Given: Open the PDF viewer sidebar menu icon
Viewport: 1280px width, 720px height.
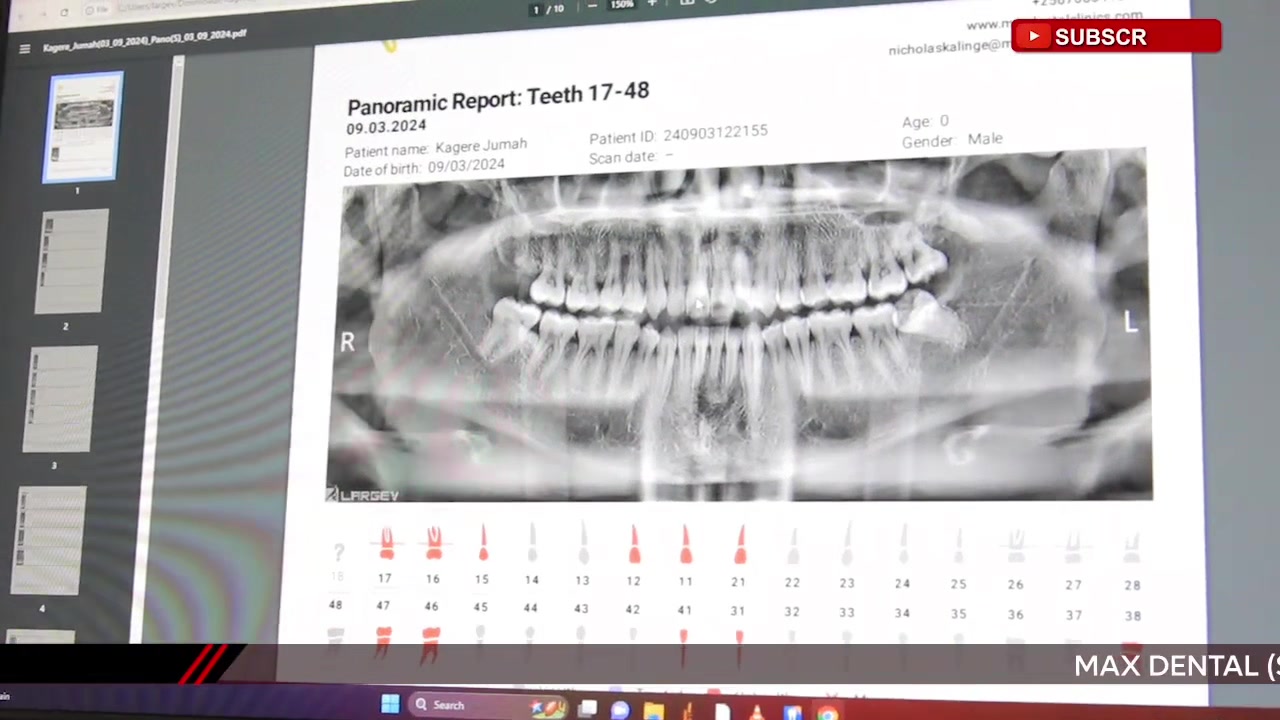Looking at the screenshot, I should (x=25, y=49).
